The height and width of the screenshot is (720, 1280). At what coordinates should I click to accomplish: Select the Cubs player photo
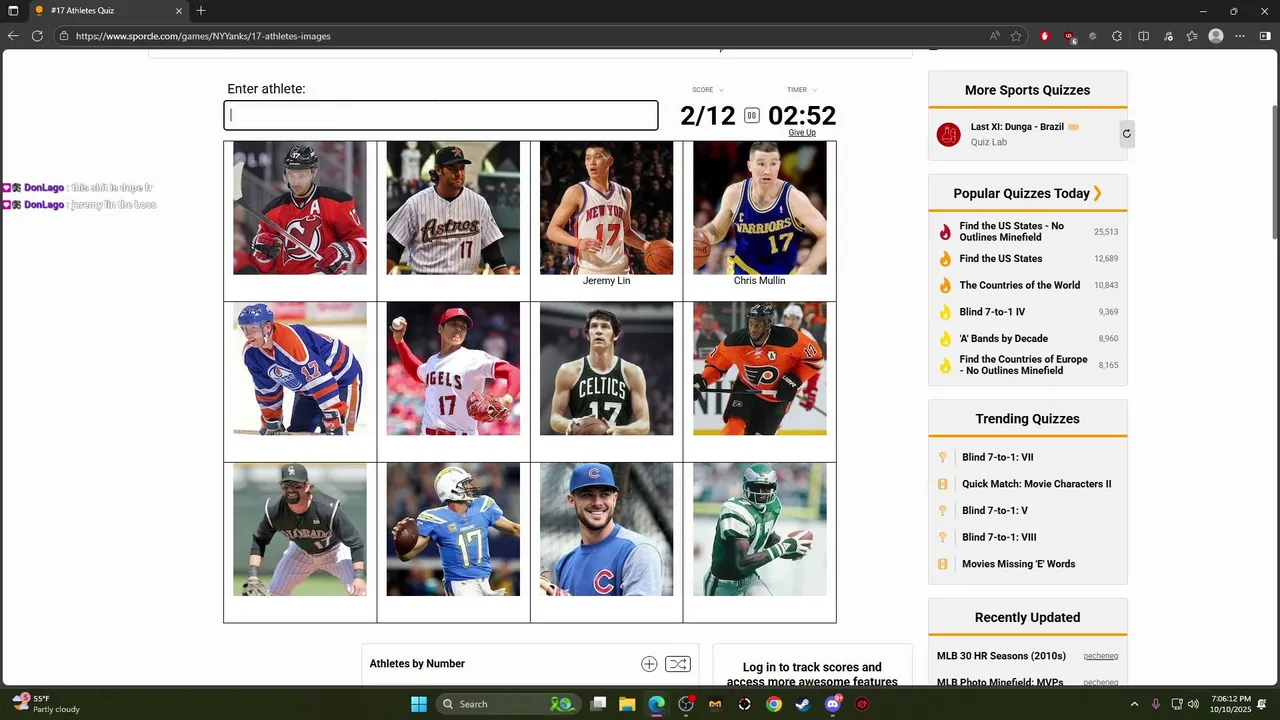coord(606,529)
